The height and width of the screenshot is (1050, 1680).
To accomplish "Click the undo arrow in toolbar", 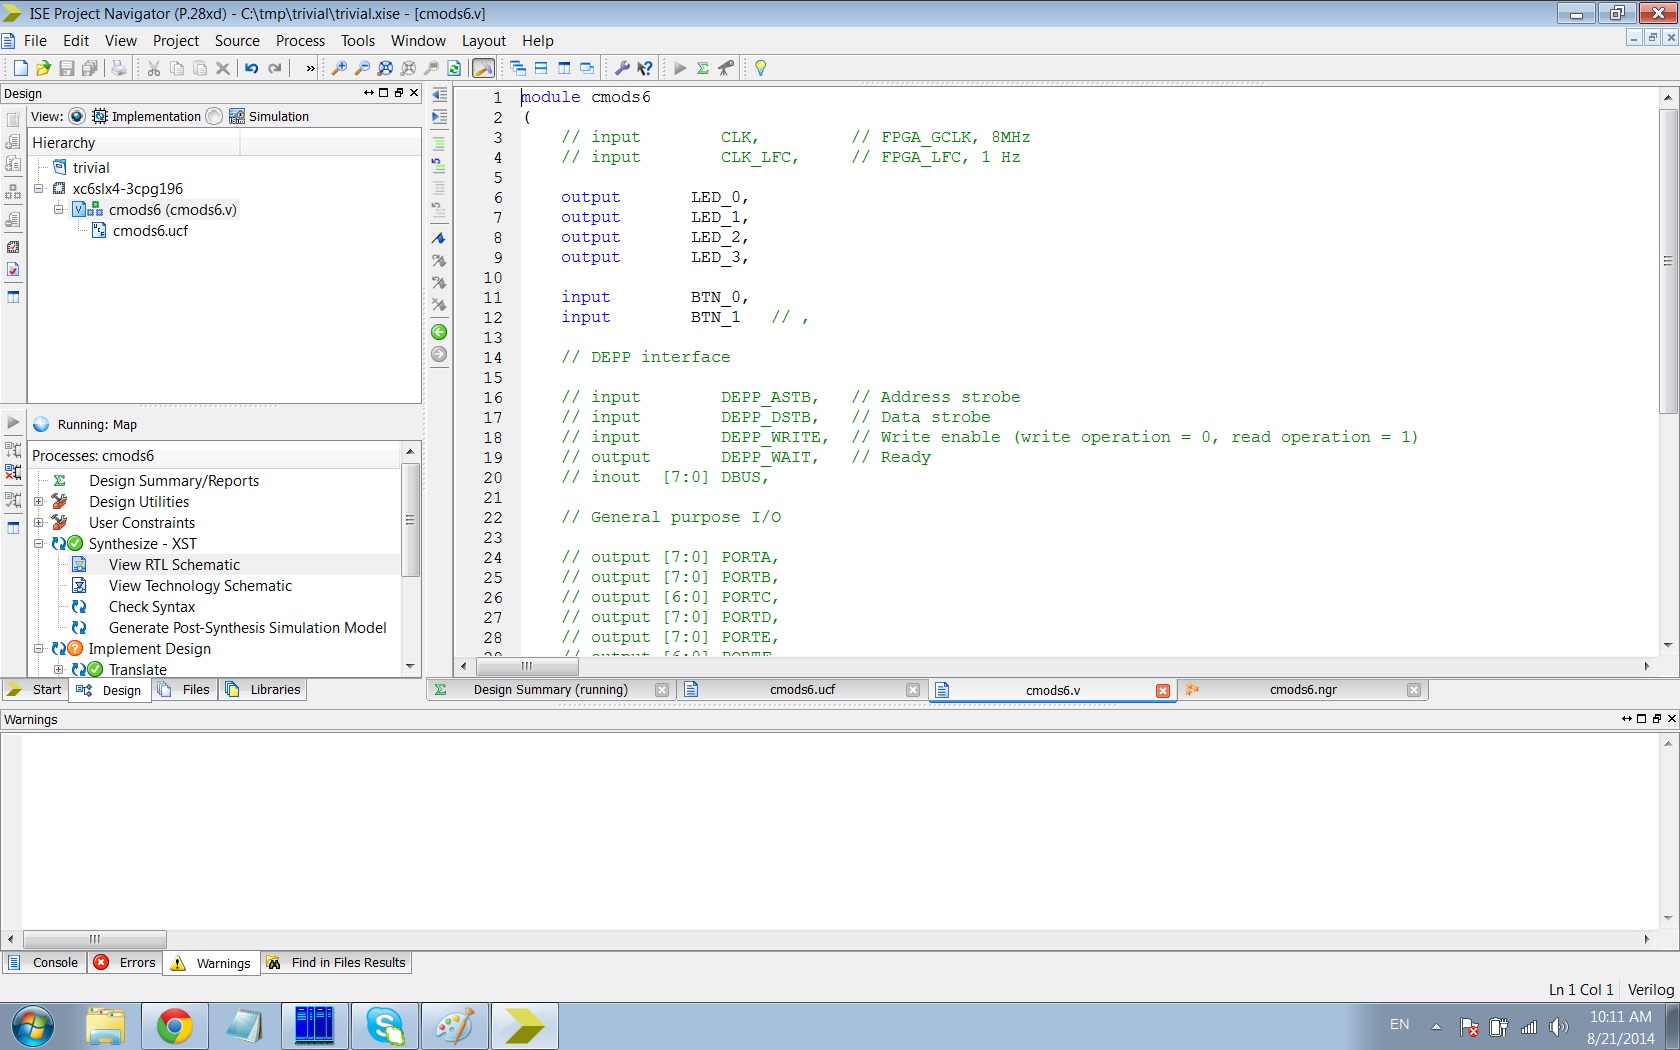I will tap(251, 68).
